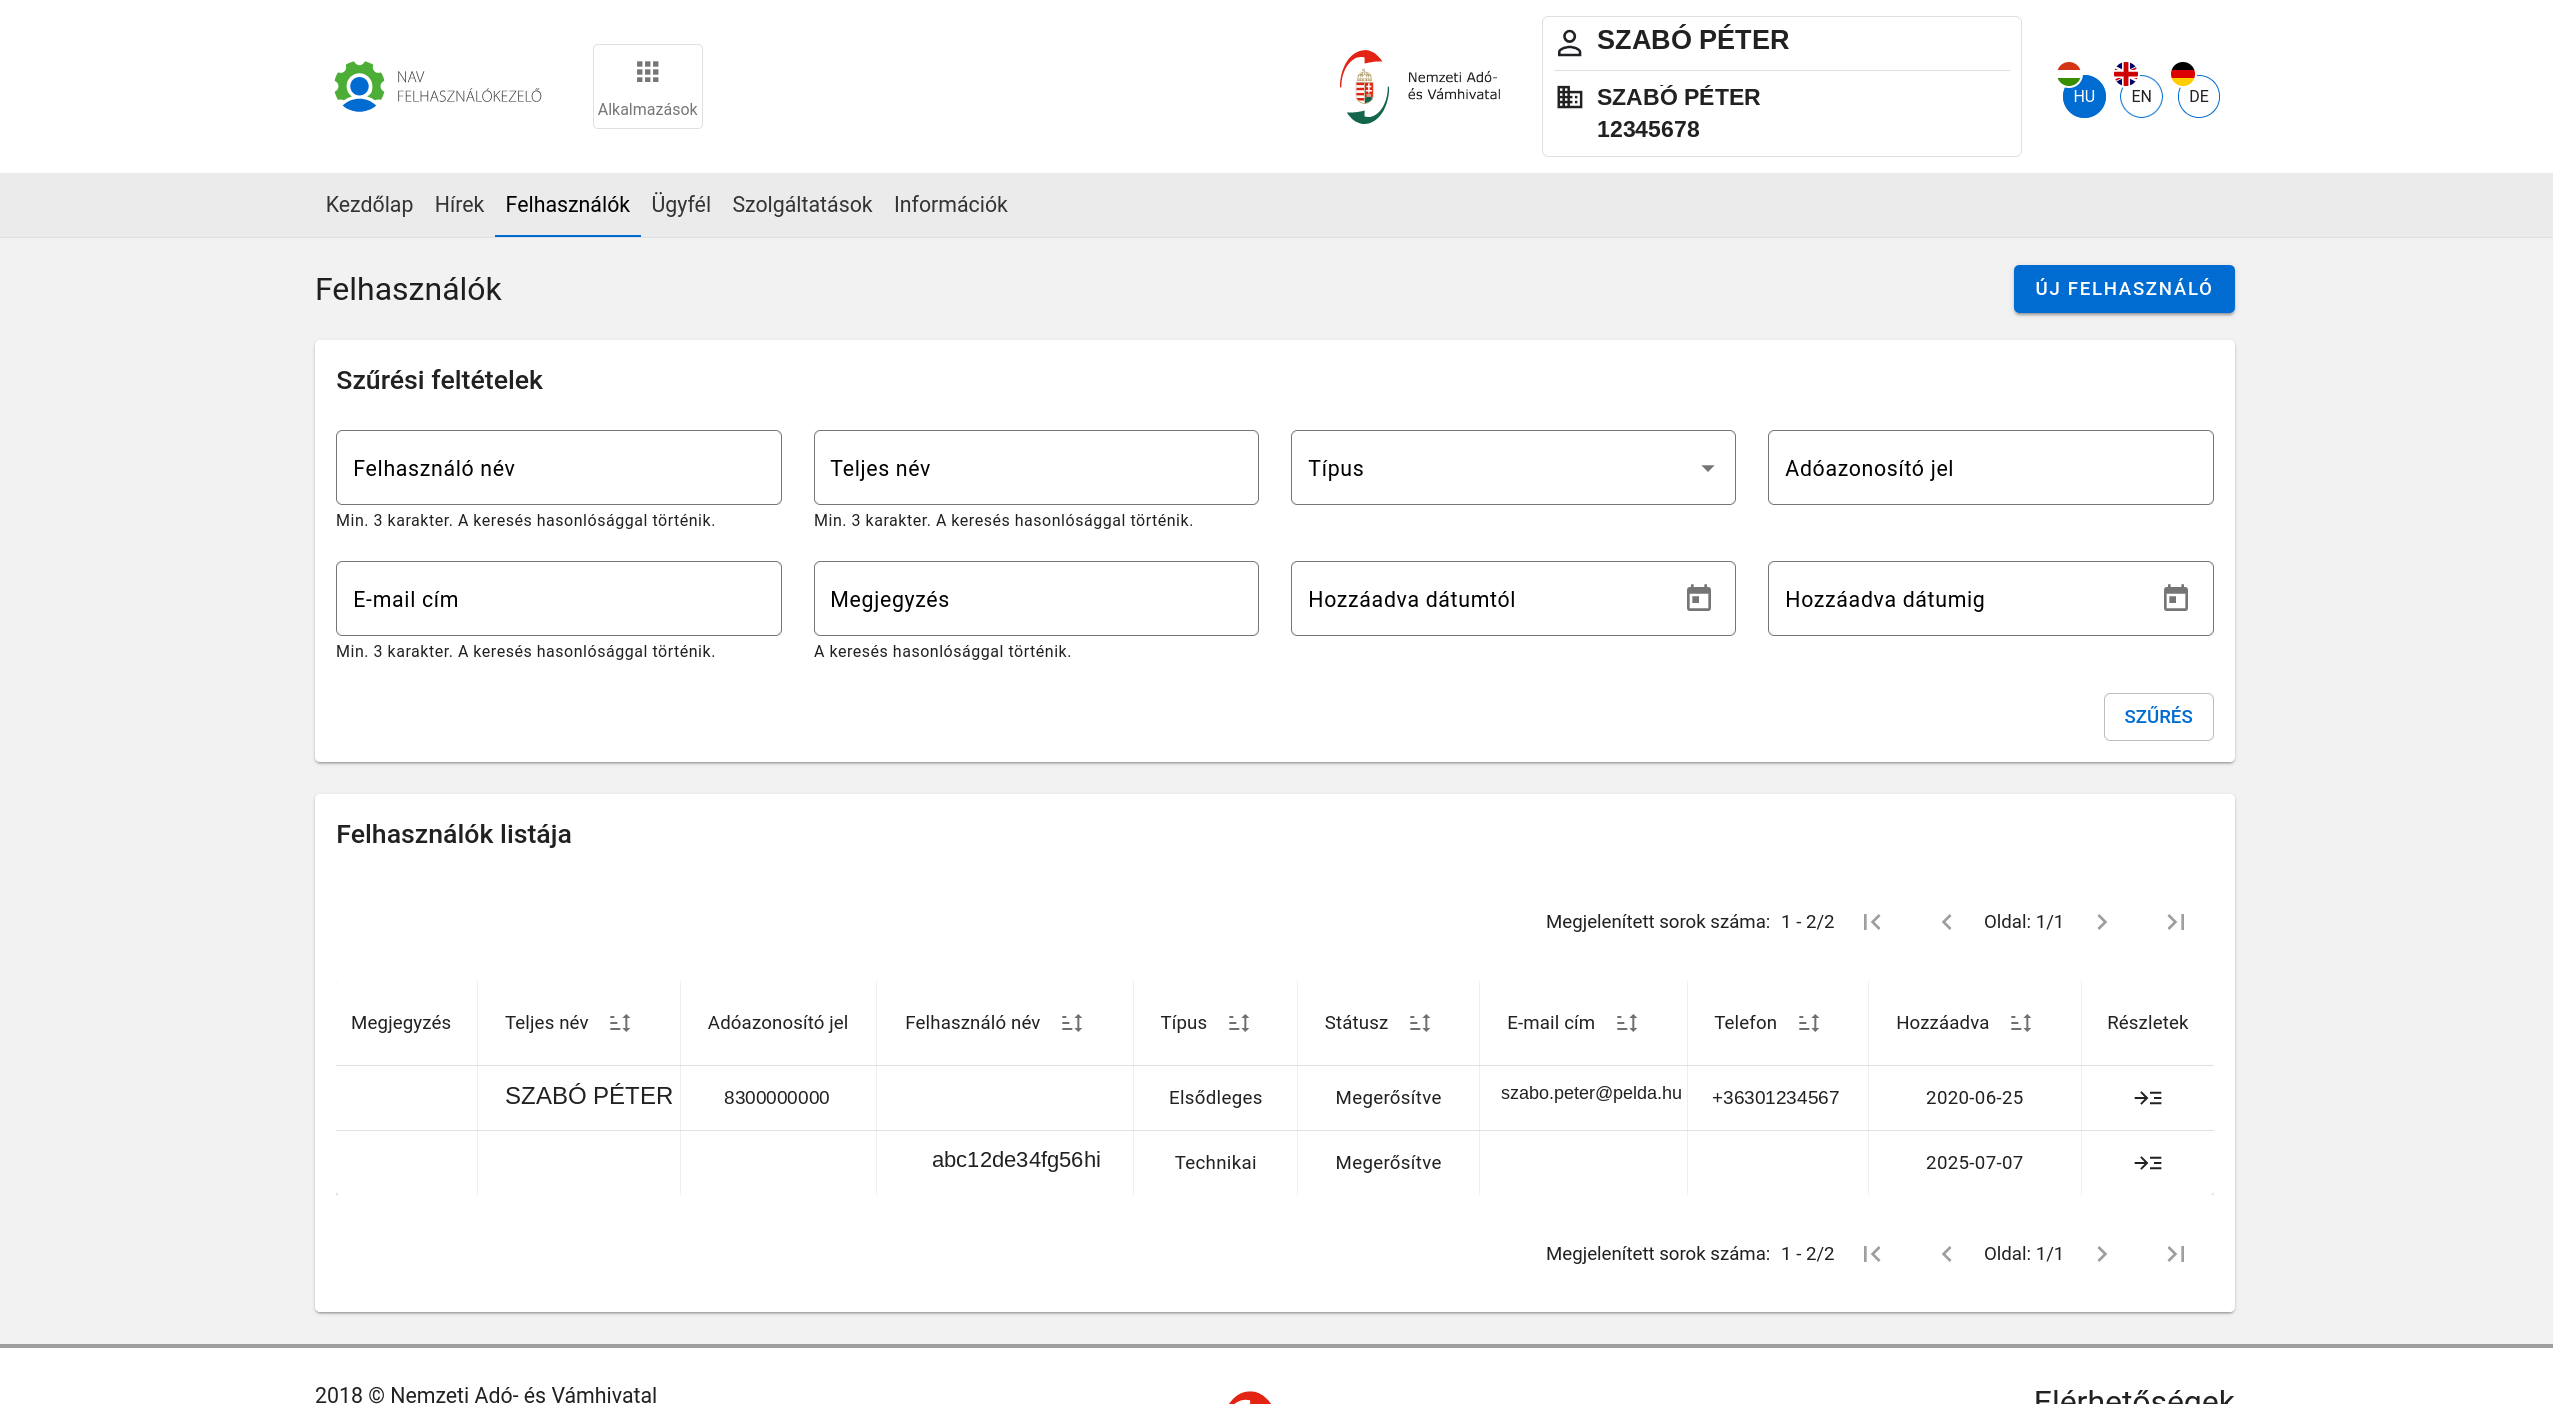Viewport: 2553px width, 1404px height.
Task: Focus the Teljes név filter field
Action: click(1036, 468)
